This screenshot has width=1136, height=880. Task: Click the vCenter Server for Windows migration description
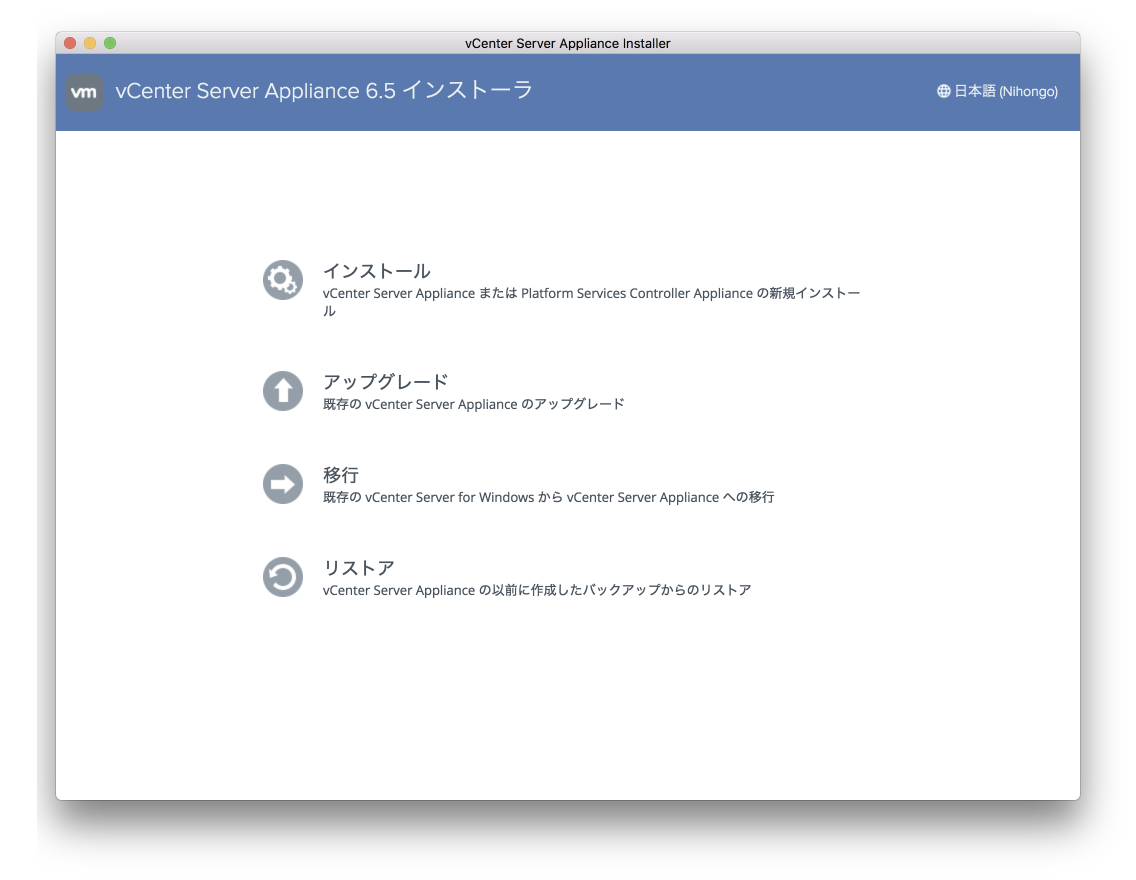tap(548, 498)
